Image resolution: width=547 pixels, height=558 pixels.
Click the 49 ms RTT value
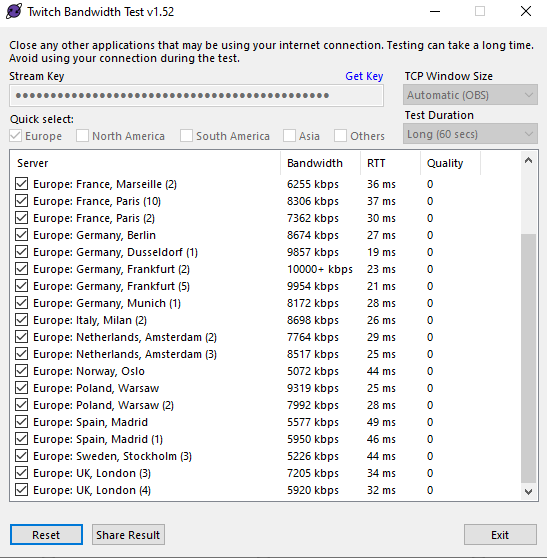point(381,422)
